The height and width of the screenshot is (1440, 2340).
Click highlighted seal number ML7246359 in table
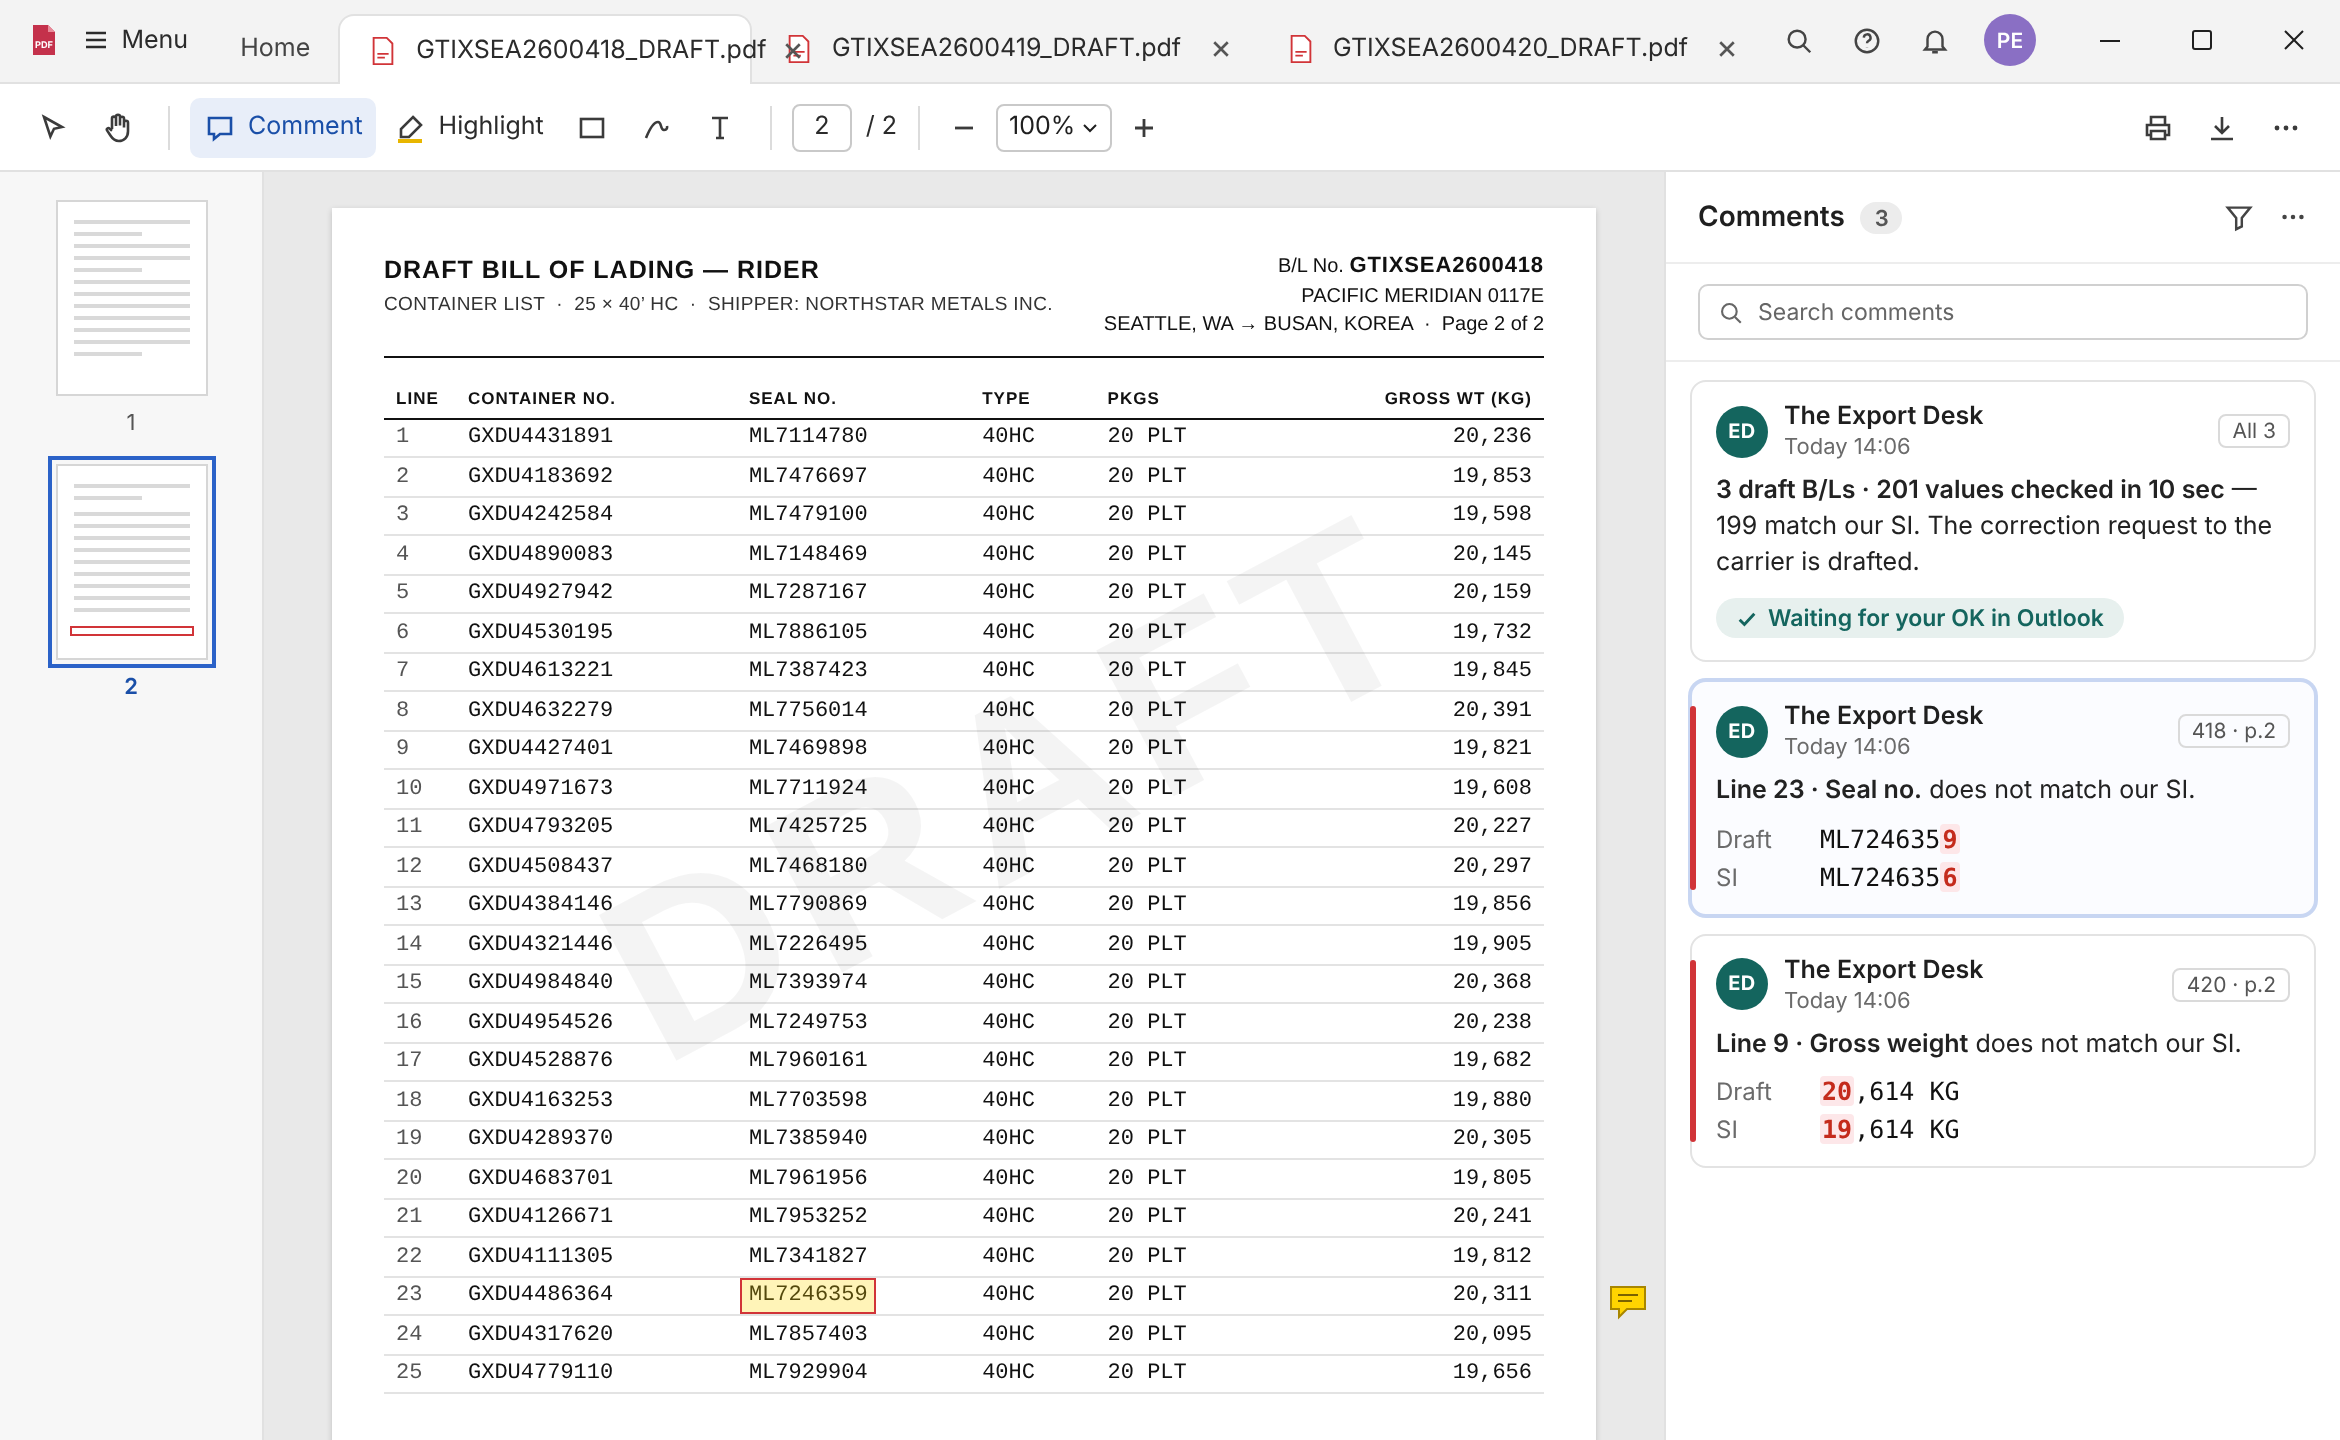tap(807, 1294)
